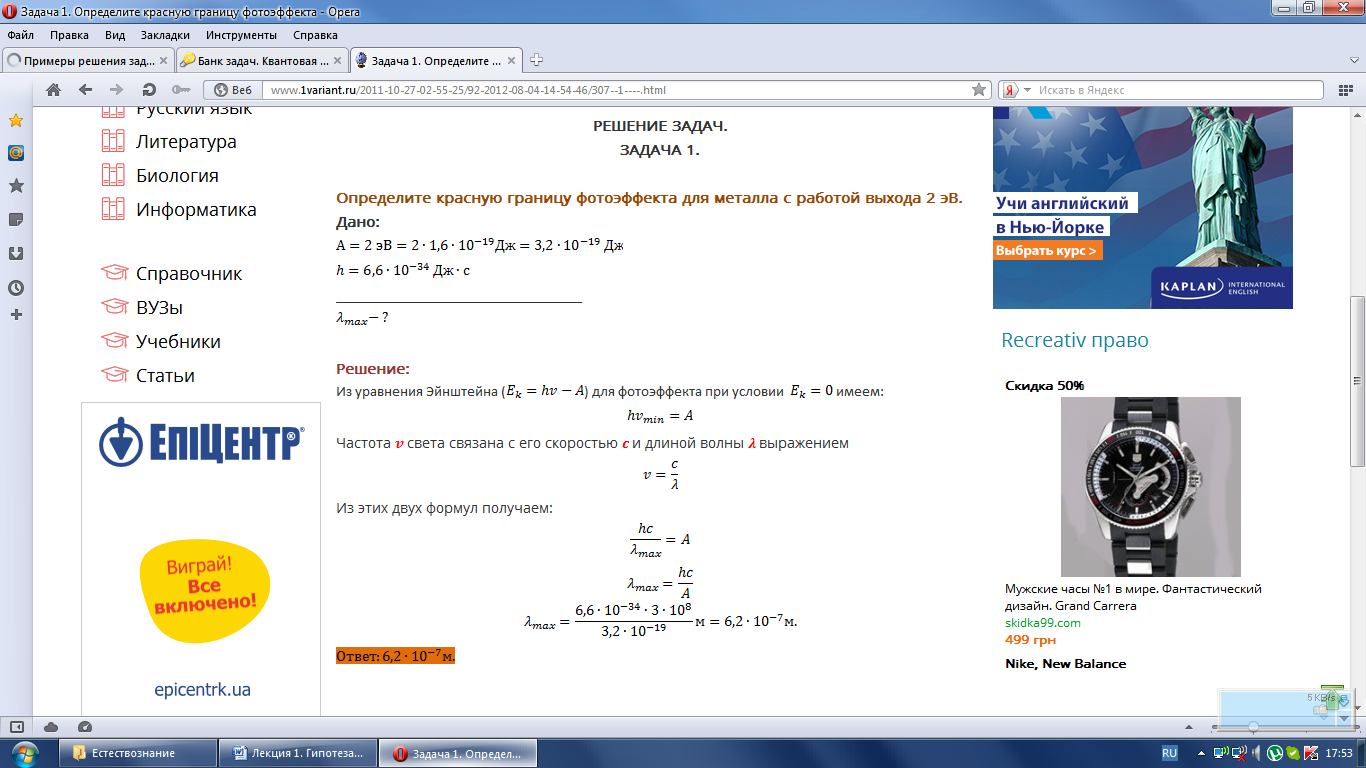Open the Downloads panel in sidebar

click(x=16, y=253)
